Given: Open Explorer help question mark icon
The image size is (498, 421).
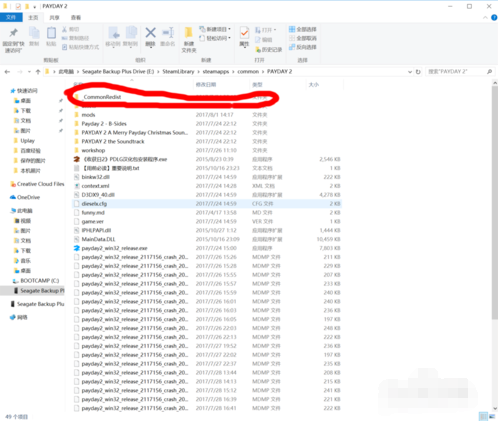Looking at the screenshot, I should [x=494, y=17].
